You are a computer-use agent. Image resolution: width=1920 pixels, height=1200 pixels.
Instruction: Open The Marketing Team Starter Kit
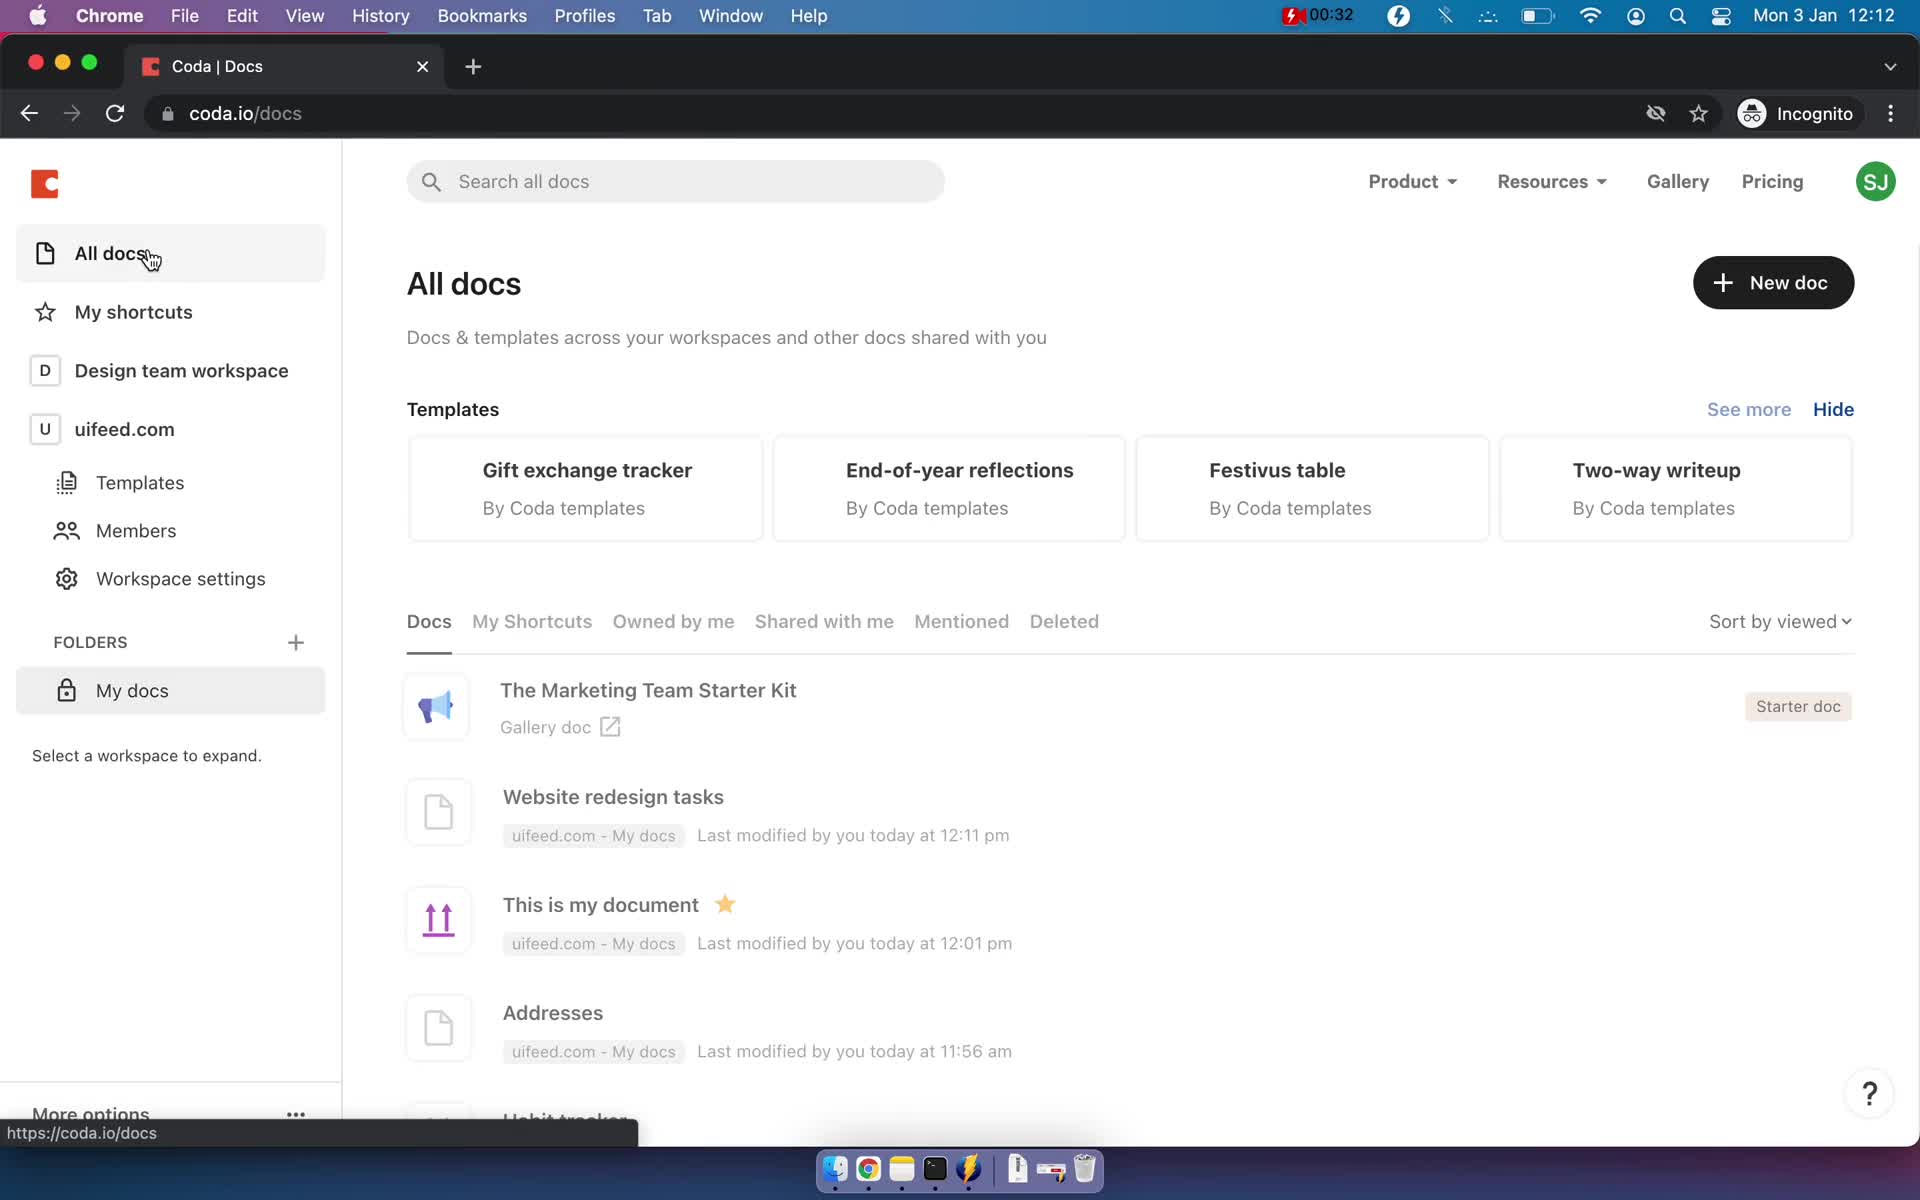tap(648, 691)
